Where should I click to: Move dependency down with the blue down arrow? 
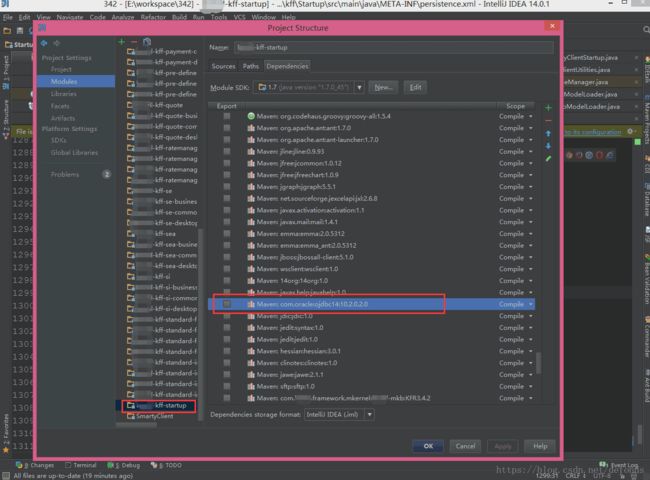pyautogui.click(x=548, y=146)
